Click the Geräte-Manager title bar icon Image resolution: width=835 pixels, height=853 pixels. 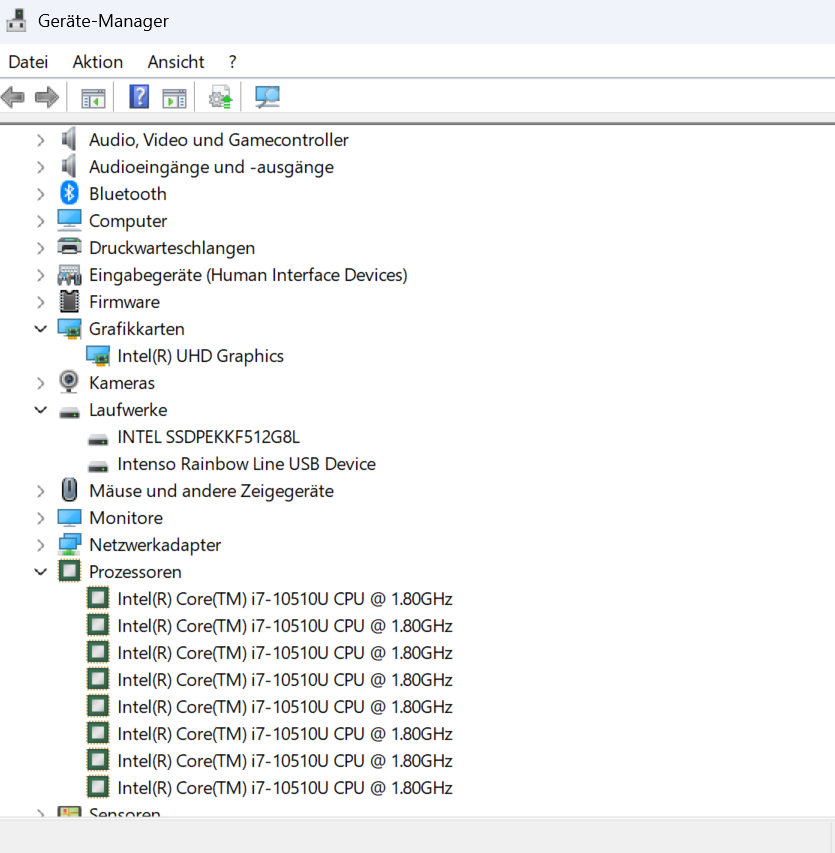pyautogui.click(x=16, y=21)
